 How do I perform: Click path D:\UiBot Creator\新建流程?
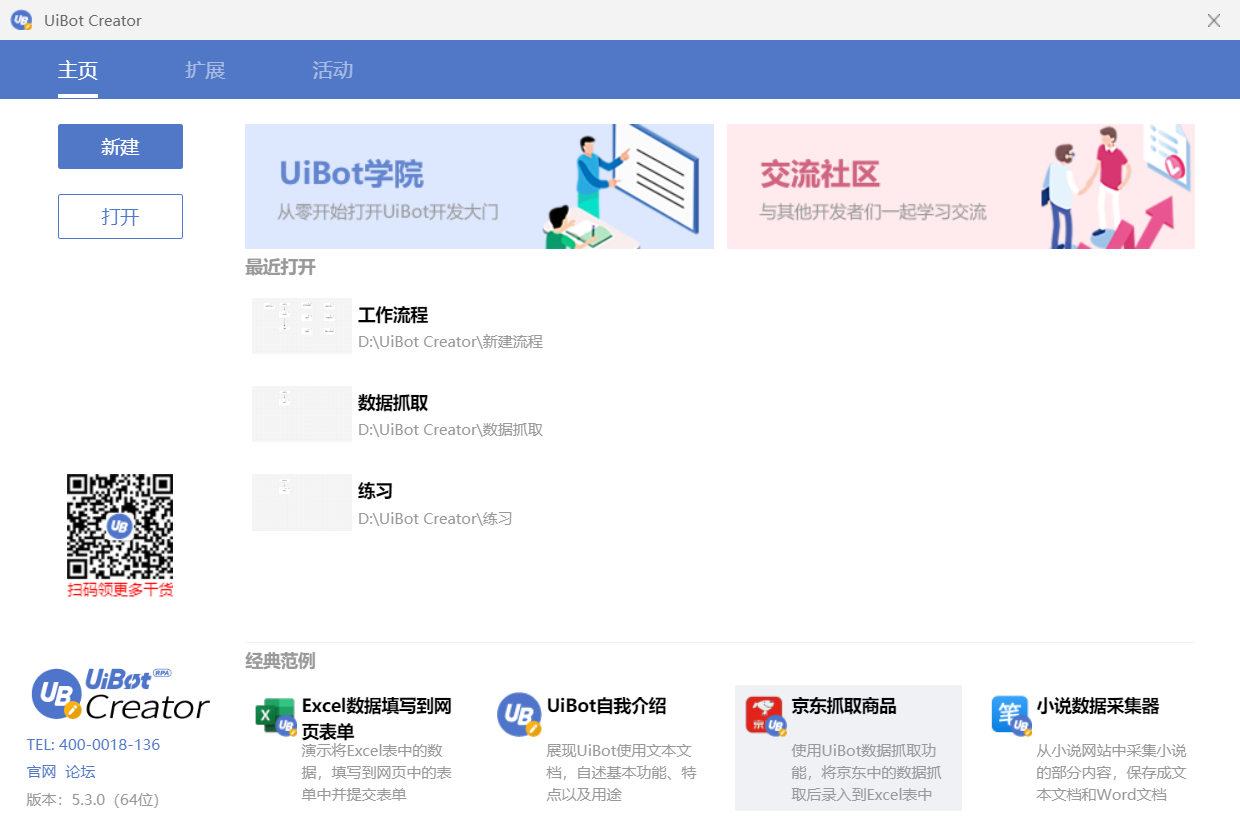(x=450, y=342)
